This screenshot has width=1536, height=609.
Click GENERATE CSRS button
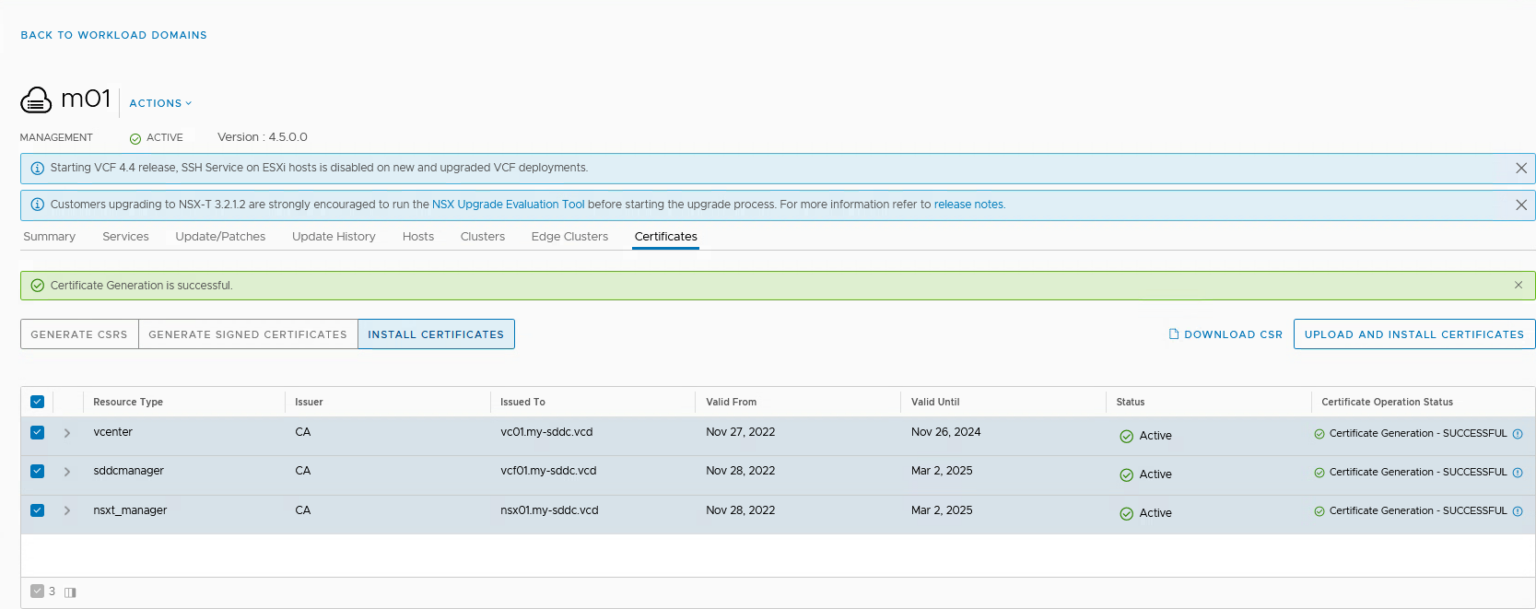[79, 334]
